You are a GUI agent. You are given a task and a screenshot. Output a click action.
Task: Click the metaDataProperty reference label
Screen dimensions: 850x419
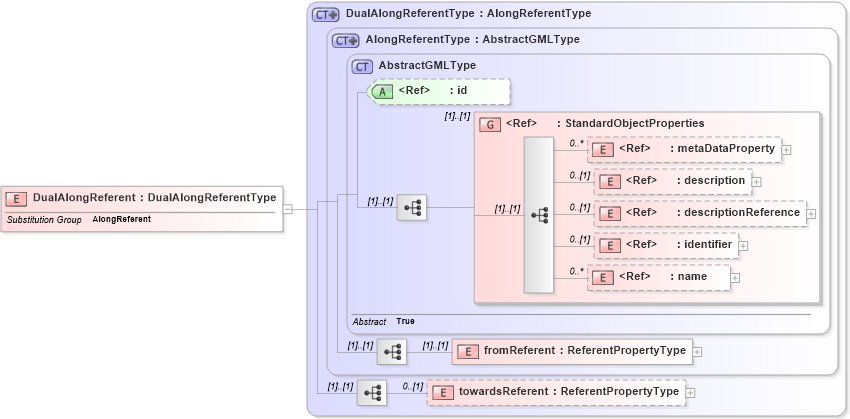[x=697, y=149]
